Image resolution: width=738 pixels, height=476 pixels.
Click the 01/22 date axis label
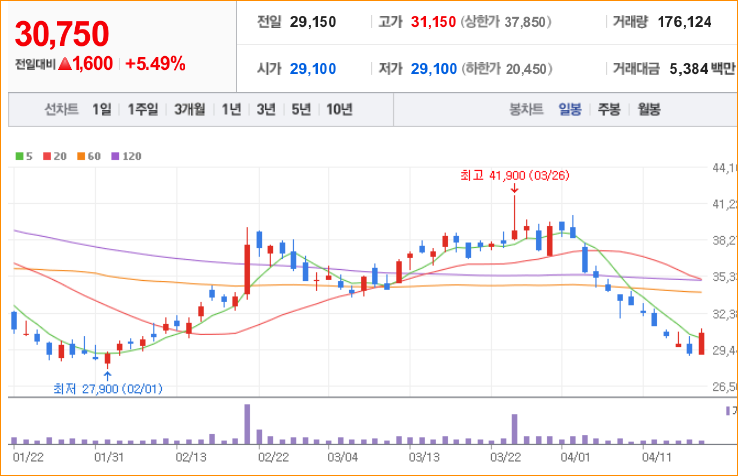28,457
